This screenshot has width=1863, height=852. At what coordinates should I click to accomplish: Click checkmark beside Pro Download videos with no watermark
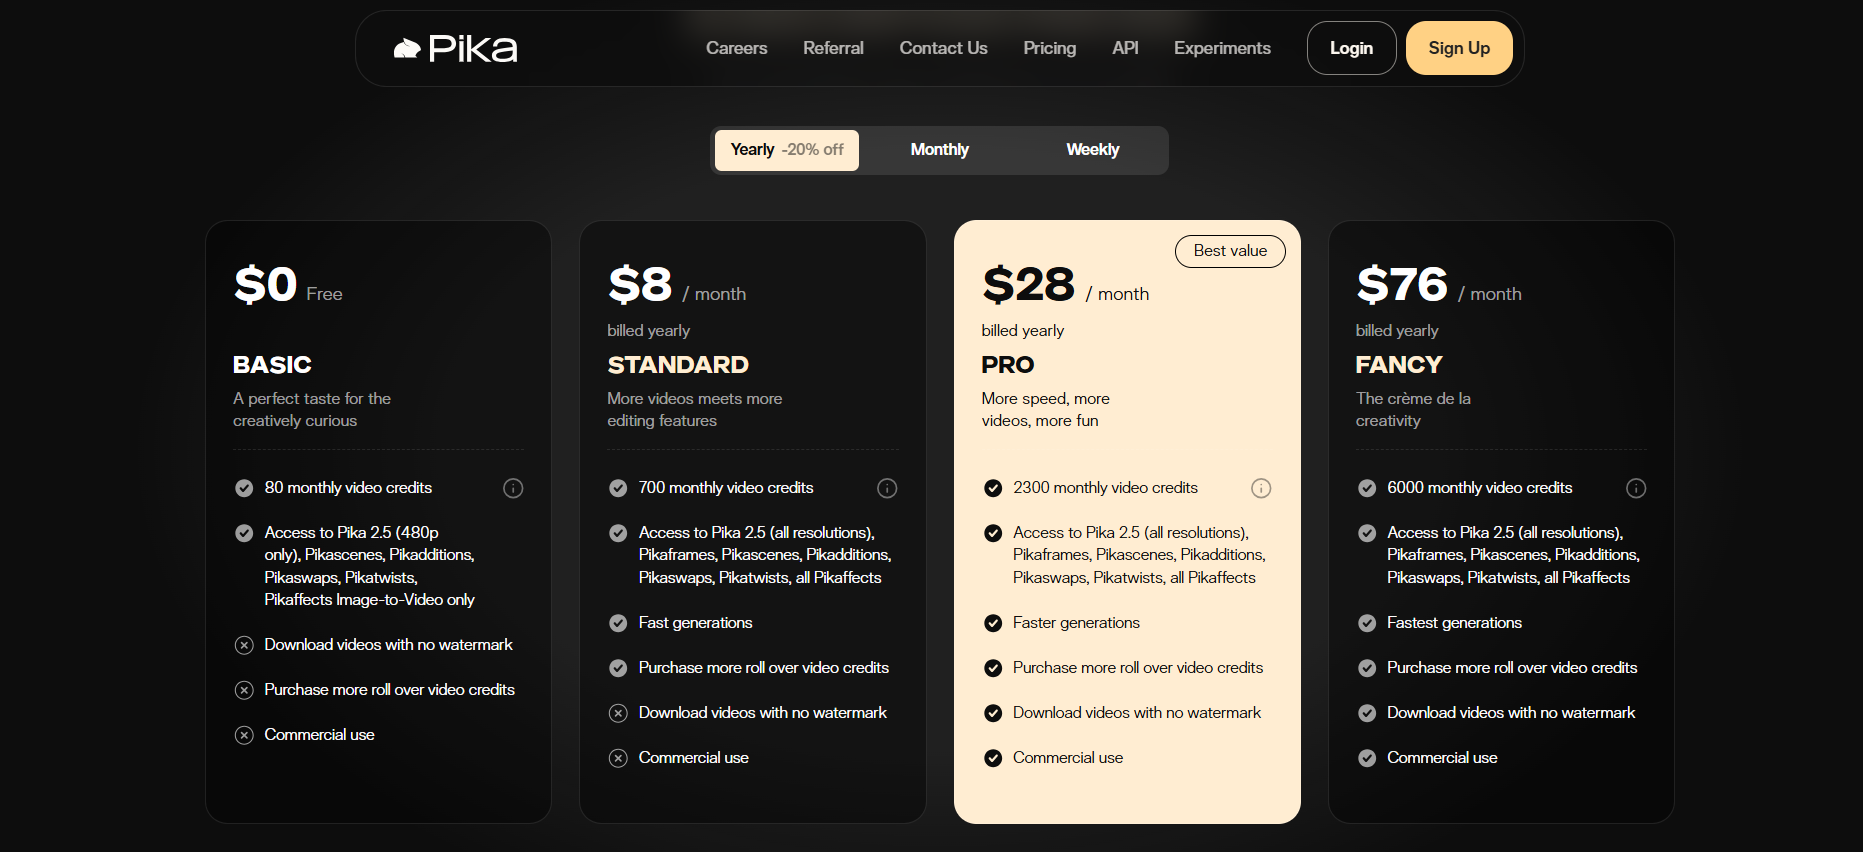click(993, 713)
